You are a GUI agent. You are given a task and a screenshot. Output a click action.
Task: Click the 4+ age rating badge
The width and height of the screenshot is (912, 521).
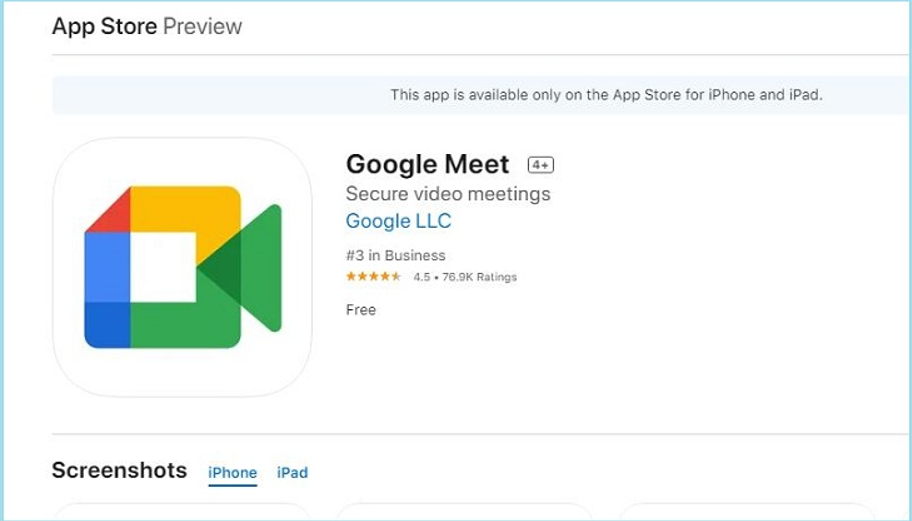coord(541,165)
